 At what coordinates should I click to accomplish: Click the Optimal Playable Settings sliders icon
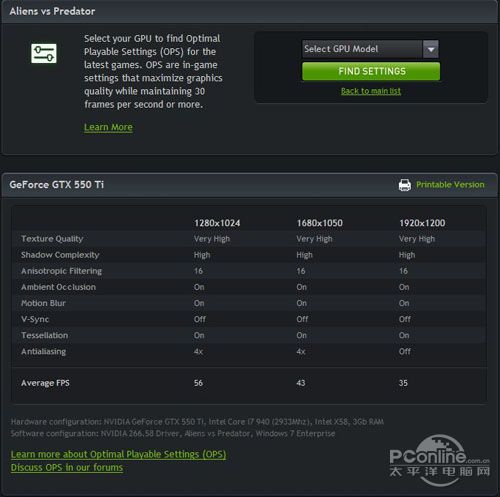(44, 53)
